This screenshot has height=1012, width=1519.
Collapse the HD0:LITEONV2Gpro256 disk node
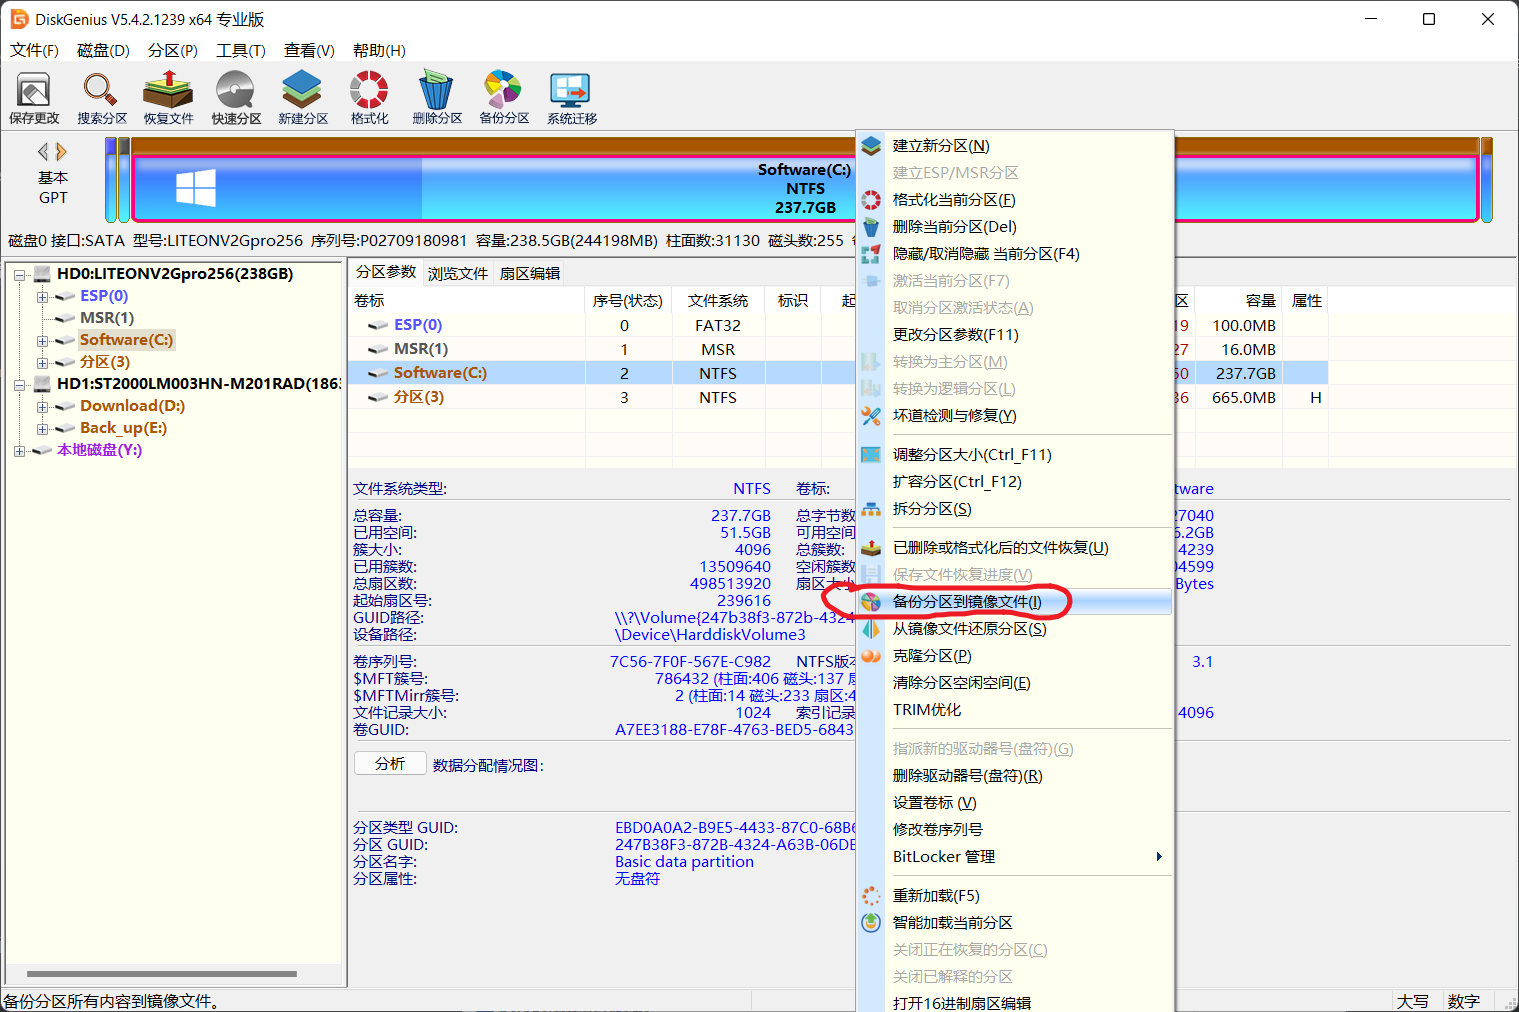(20, 274)
